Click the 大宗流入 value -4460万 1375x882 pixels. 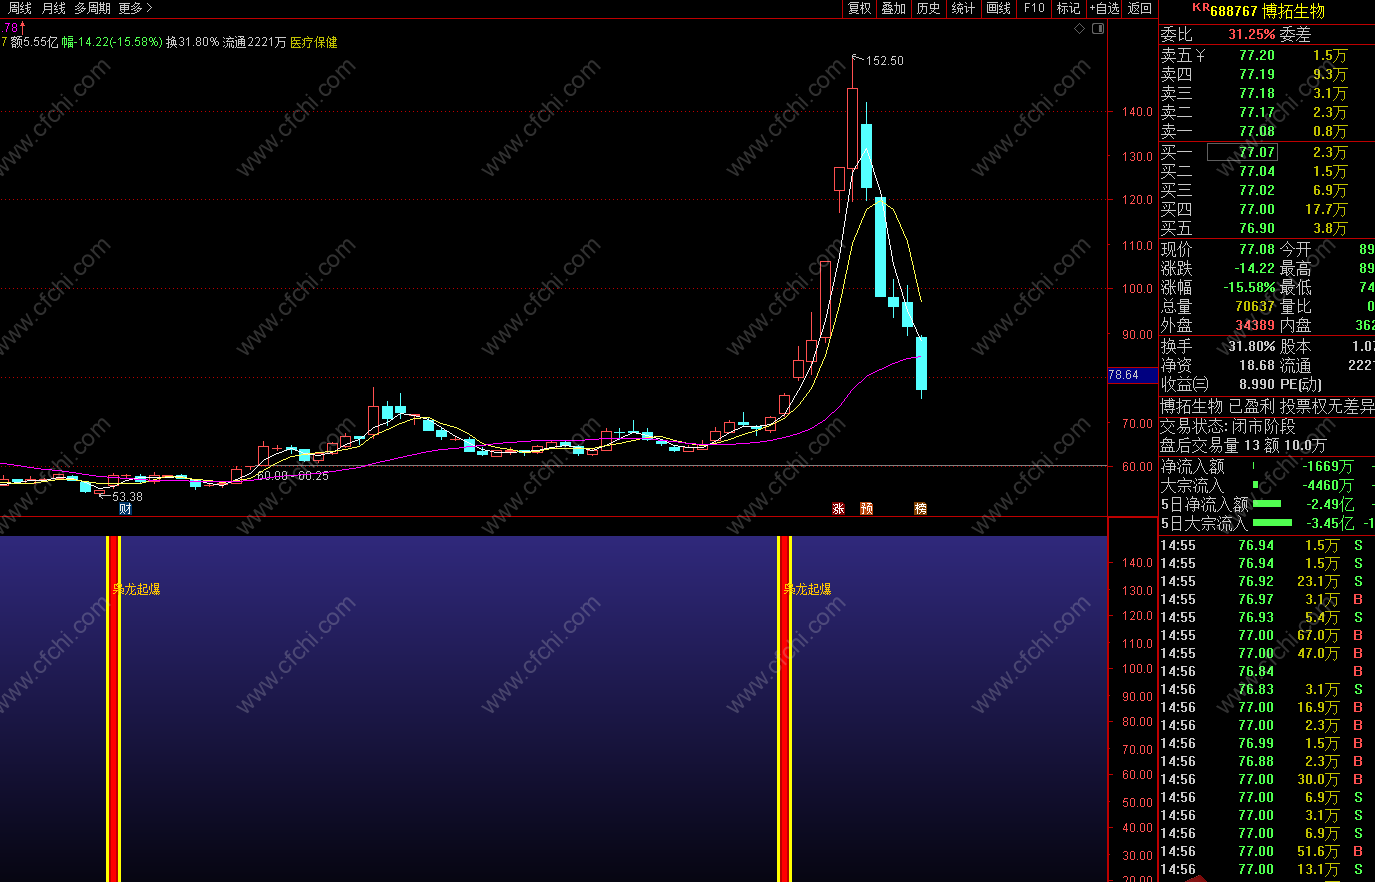[x=1328, y=485]
